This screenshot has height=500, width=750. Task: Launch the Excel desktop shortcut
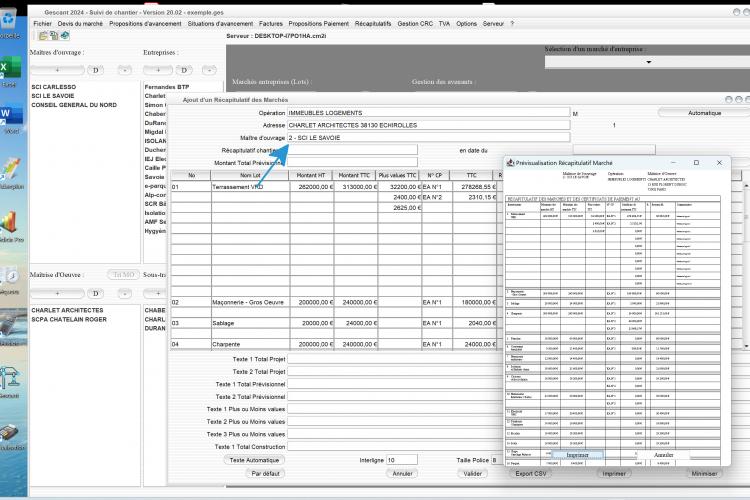click(10, 69)
